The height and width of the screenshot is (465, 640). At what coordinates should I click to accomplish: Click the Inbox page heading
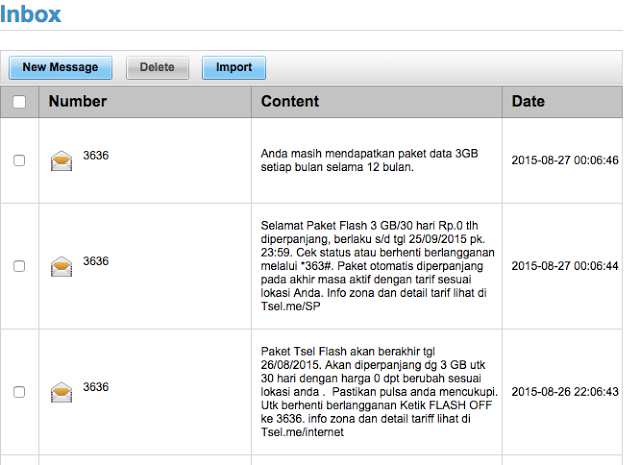pyautogui.click(x=31, y=14)
